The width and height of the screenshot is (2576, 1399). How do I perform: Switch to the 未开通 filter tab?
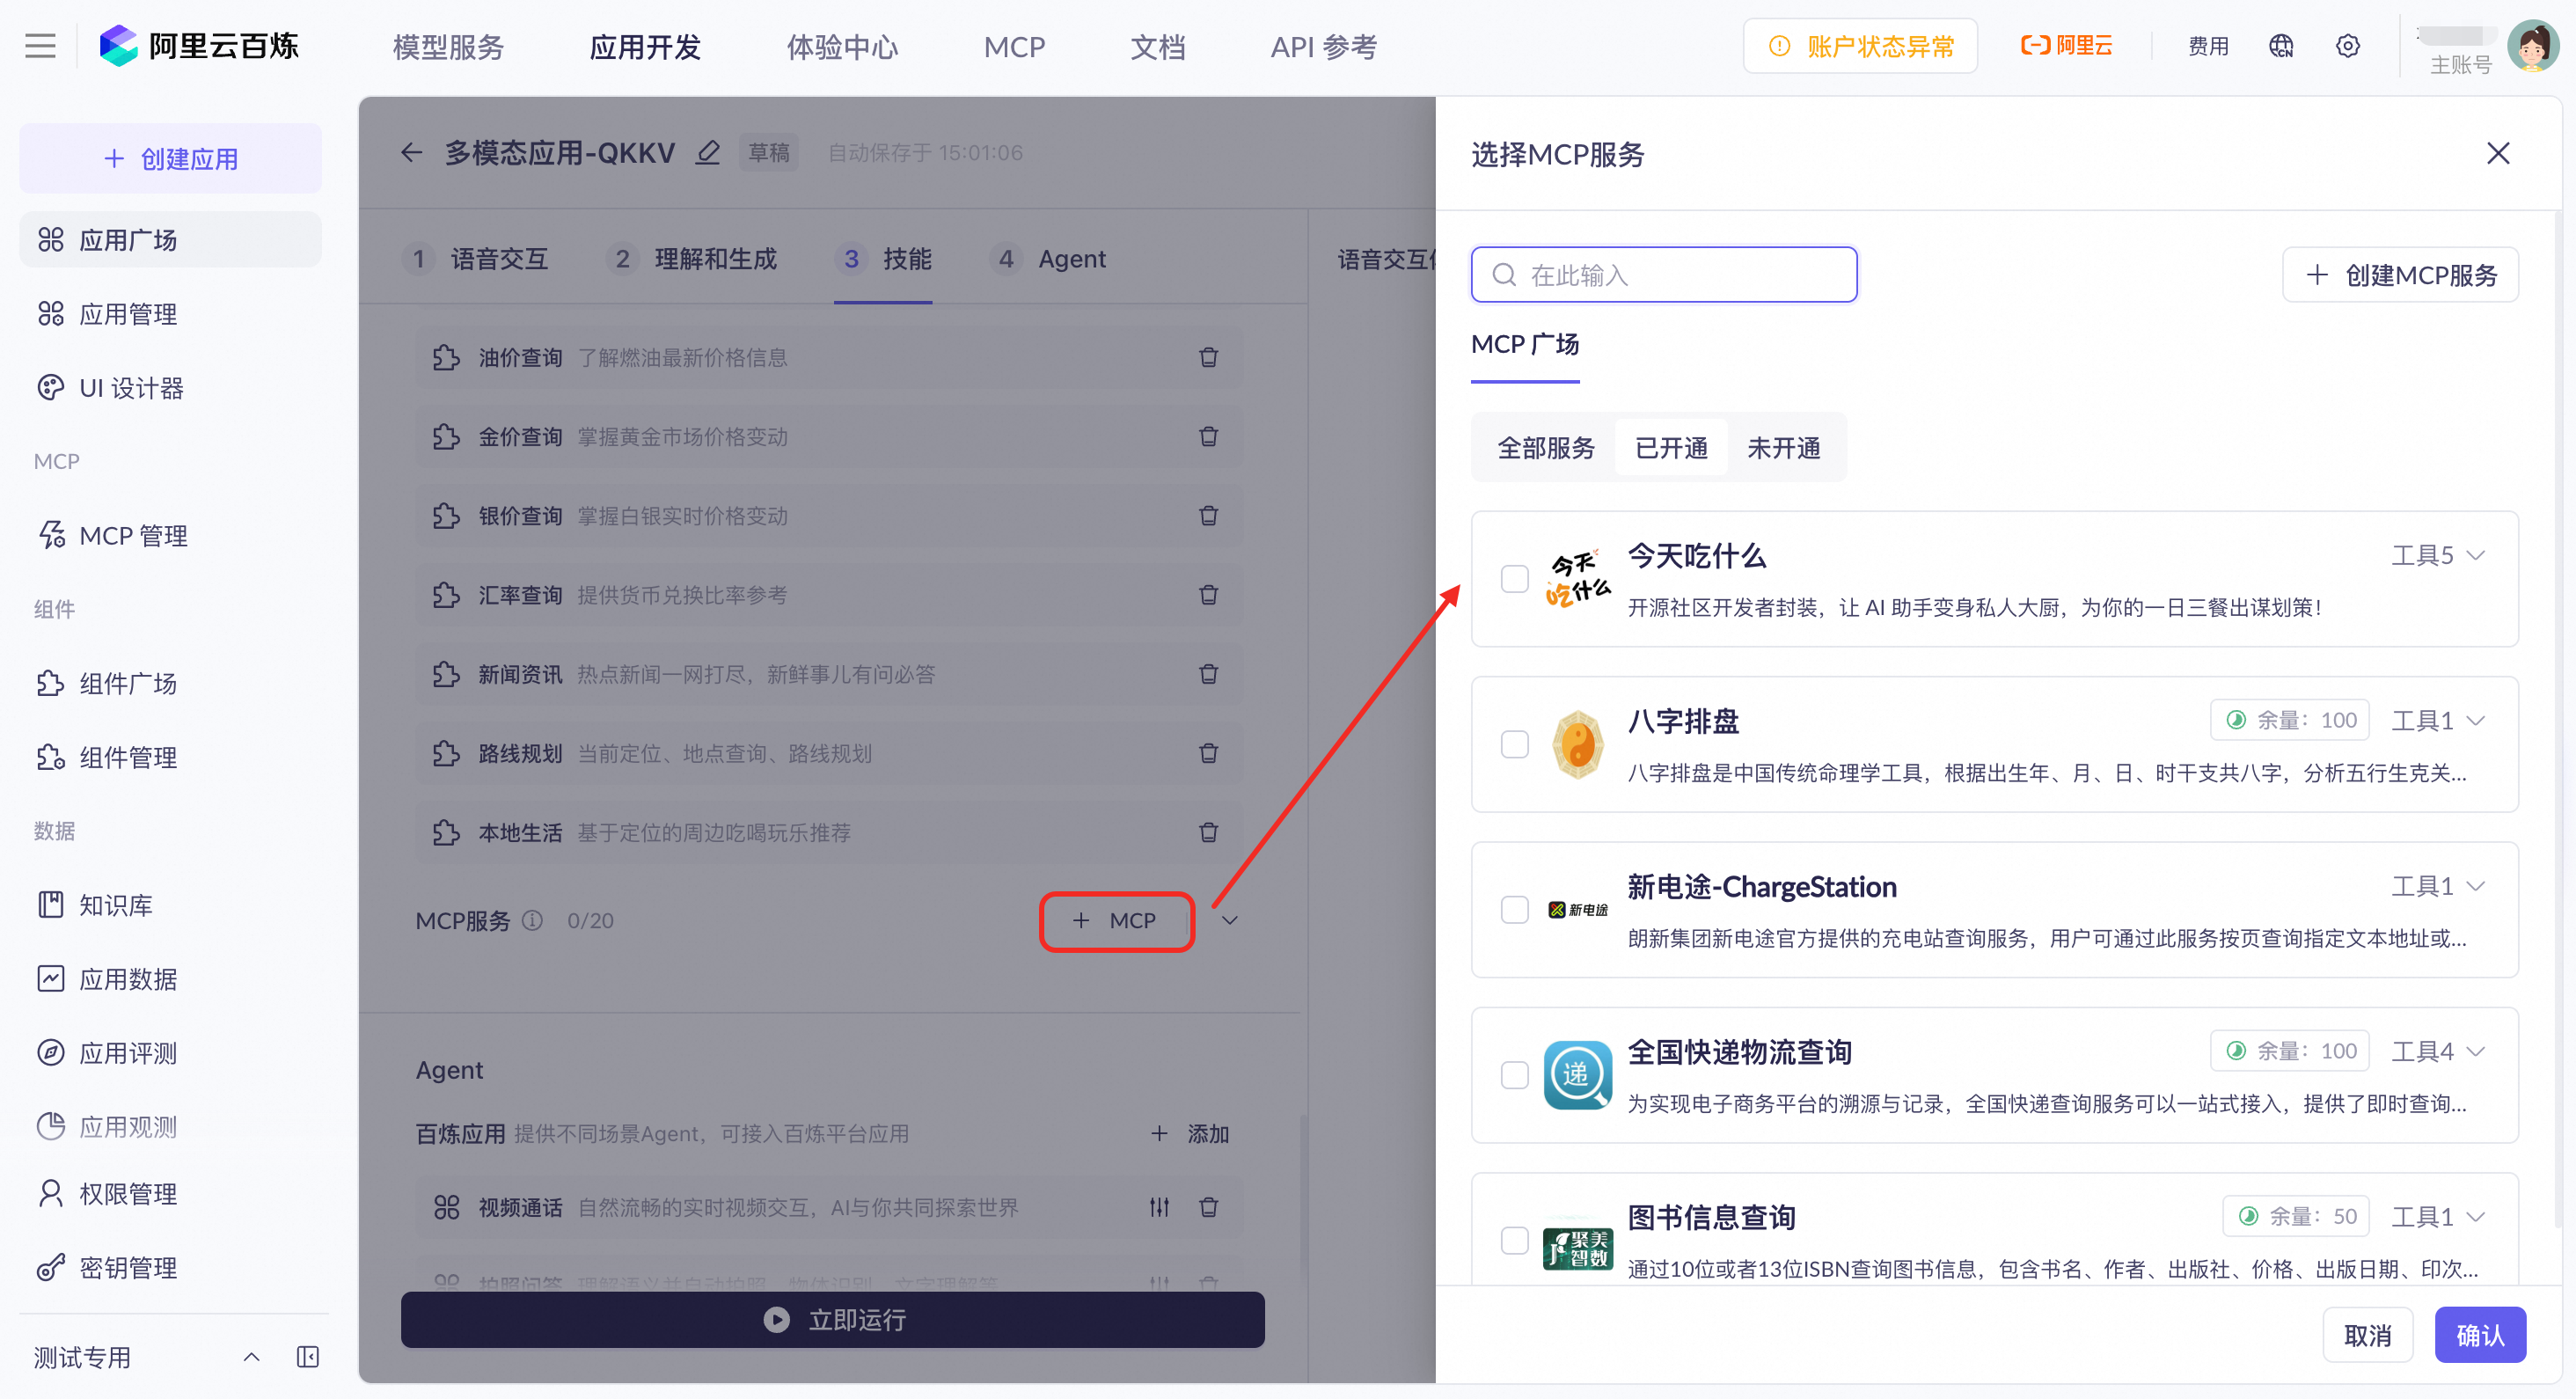1782,448
